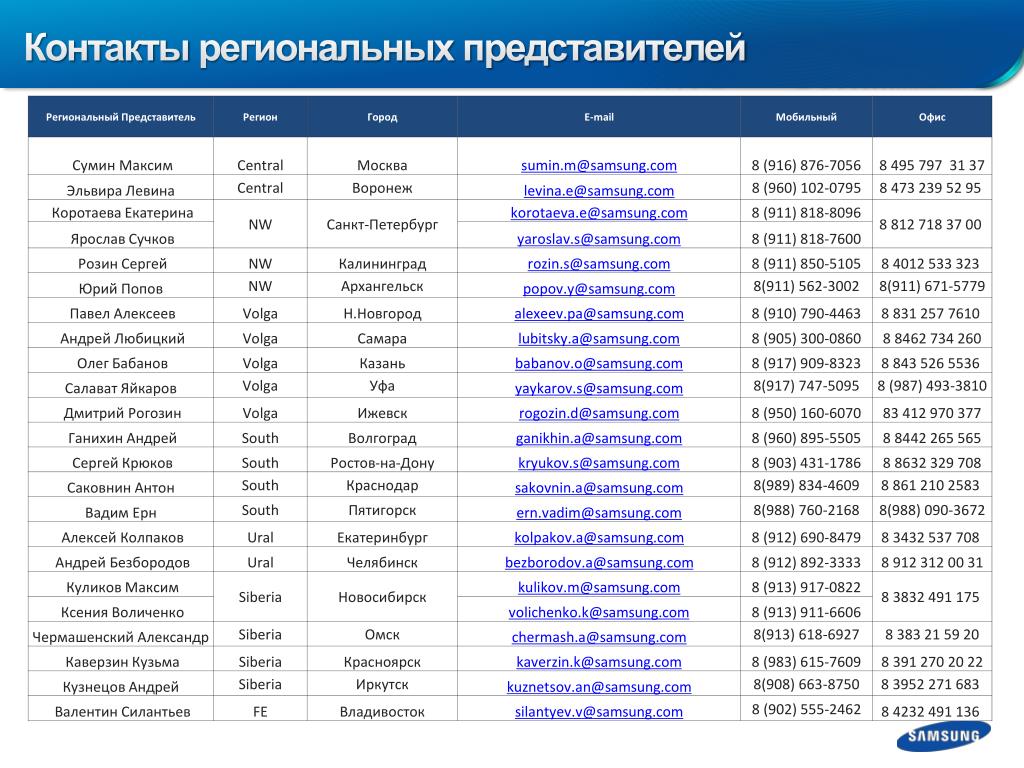Click office number '8 812 718 37 00'
1024x768 pixels.
pos(930,225)
